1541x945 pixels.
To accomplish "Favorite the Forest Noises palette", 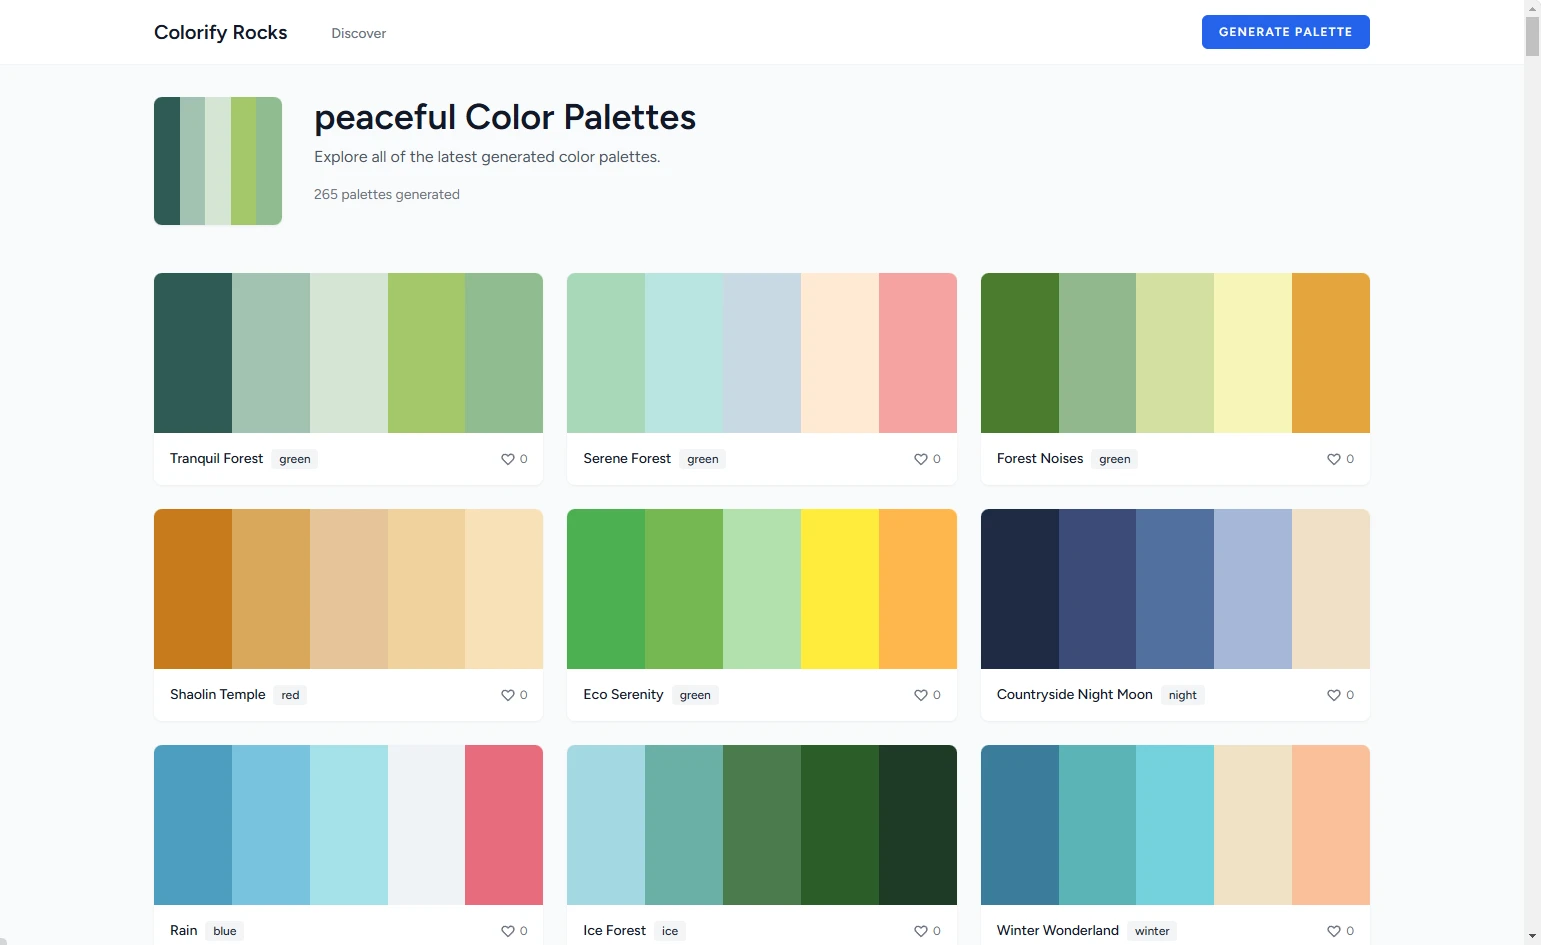I will coord(1333,459).
